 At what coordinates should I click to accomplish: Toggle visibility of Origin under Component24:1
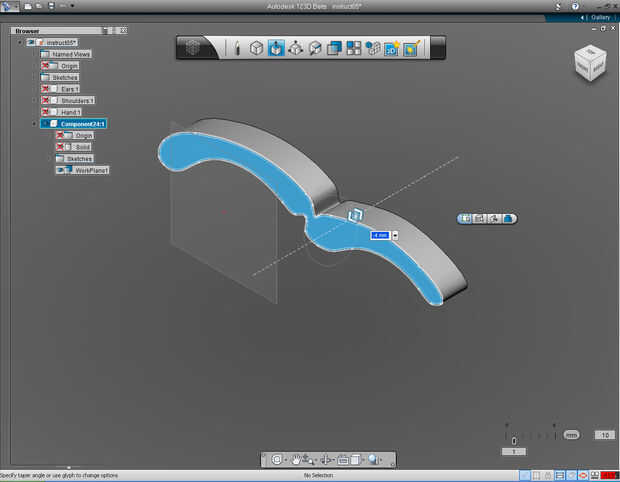(x=60, y=135)
